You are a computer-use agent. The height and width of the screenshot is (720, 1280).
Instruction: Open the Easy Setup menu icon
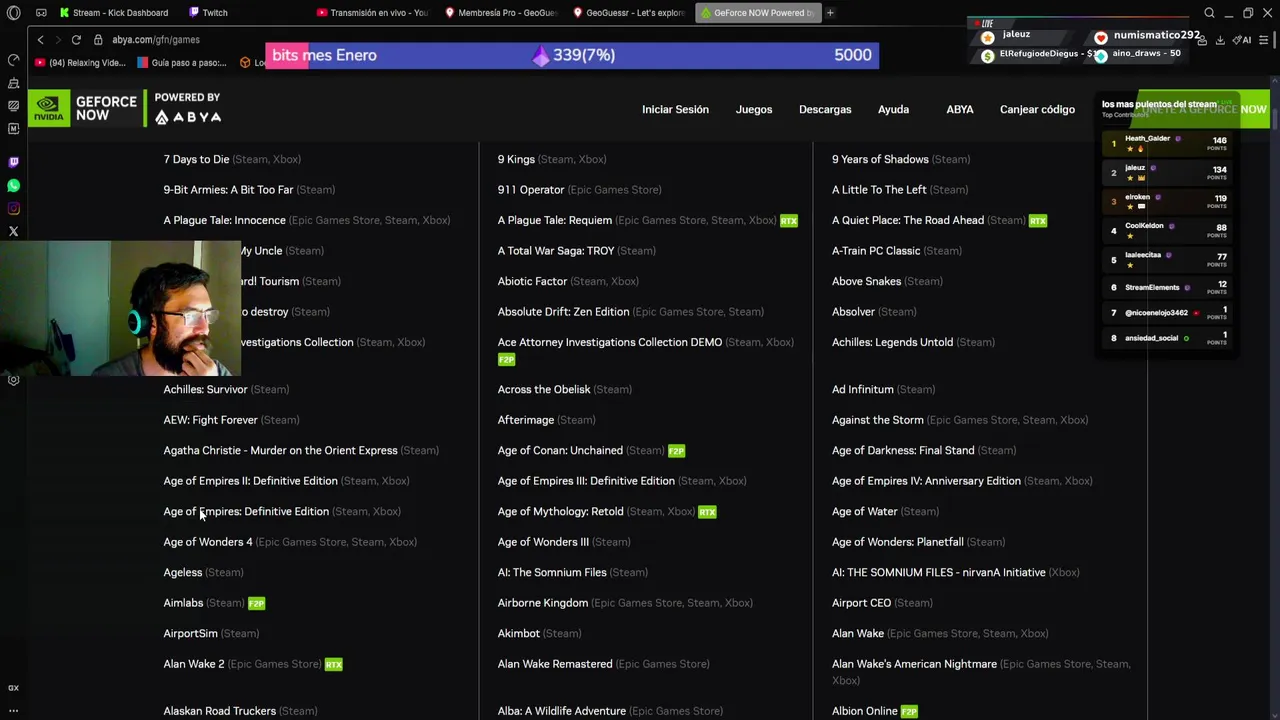click(x=1264, y=40)
